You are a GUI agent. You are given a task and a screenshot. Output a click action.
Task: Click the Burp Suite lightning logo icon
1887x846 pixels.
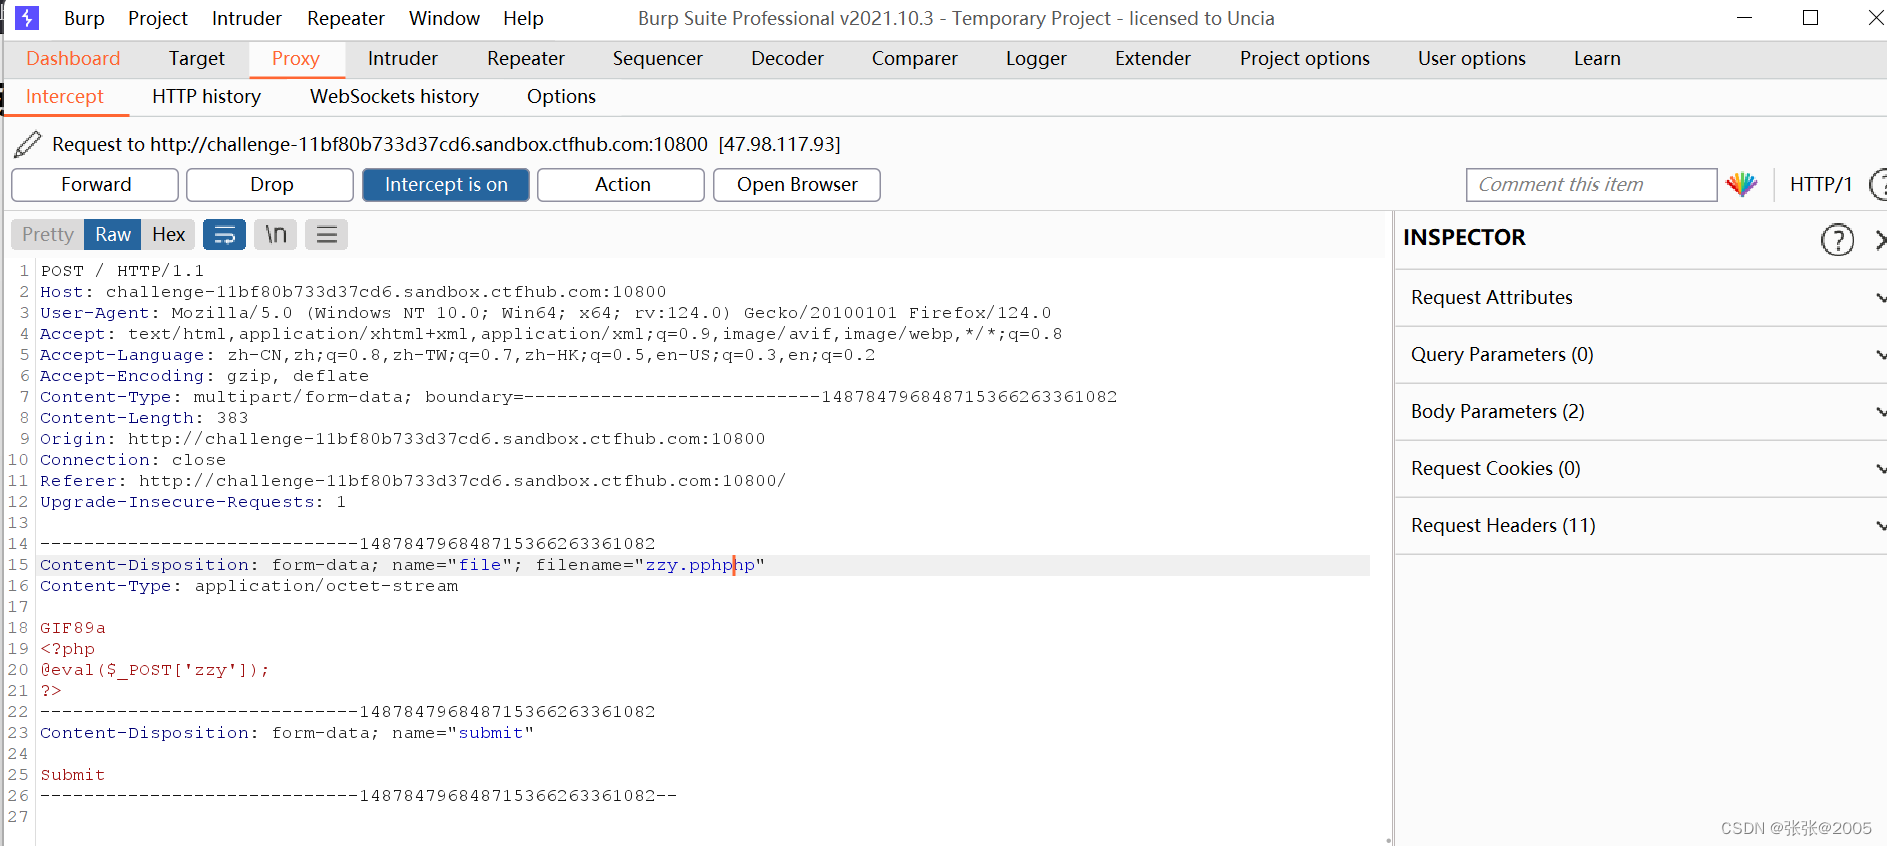pyautogui.click(x=27, y=18)
